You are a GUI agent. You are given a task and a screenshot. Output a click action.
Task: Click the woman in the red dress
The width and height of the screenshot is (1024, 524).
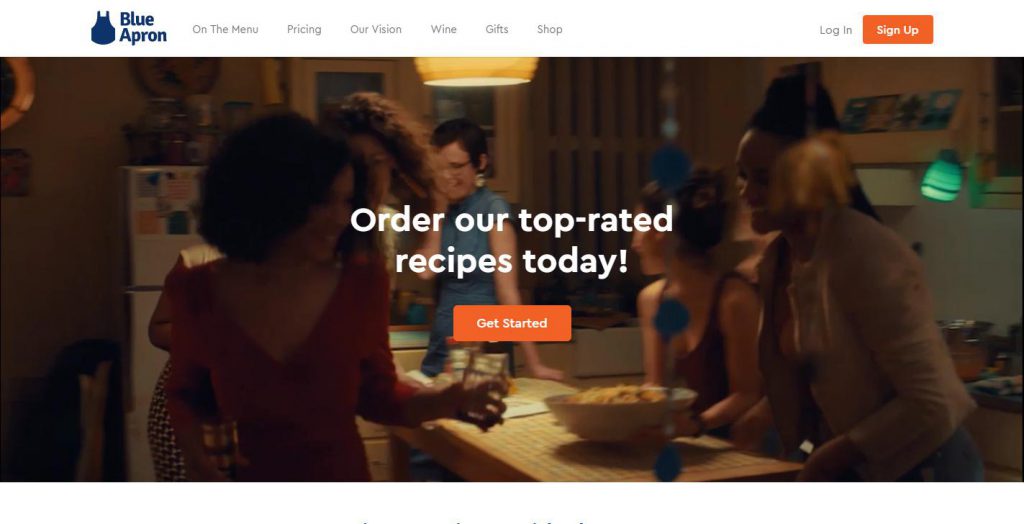[281, 307]
